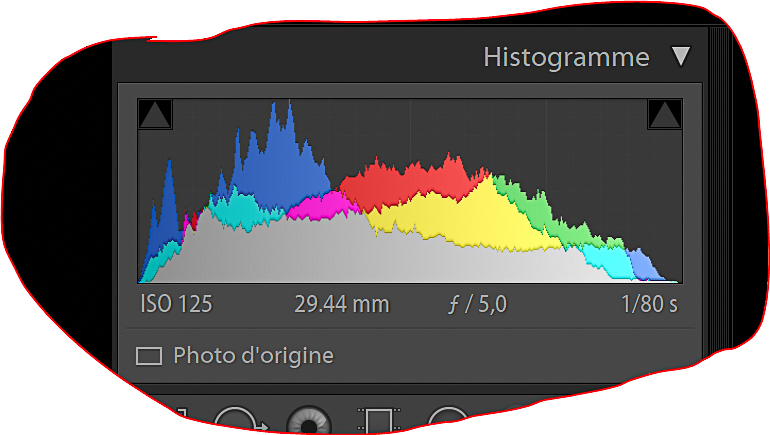
Task: Toggle the shadow clipping indicator triangle
Action: tap(155, 114)
